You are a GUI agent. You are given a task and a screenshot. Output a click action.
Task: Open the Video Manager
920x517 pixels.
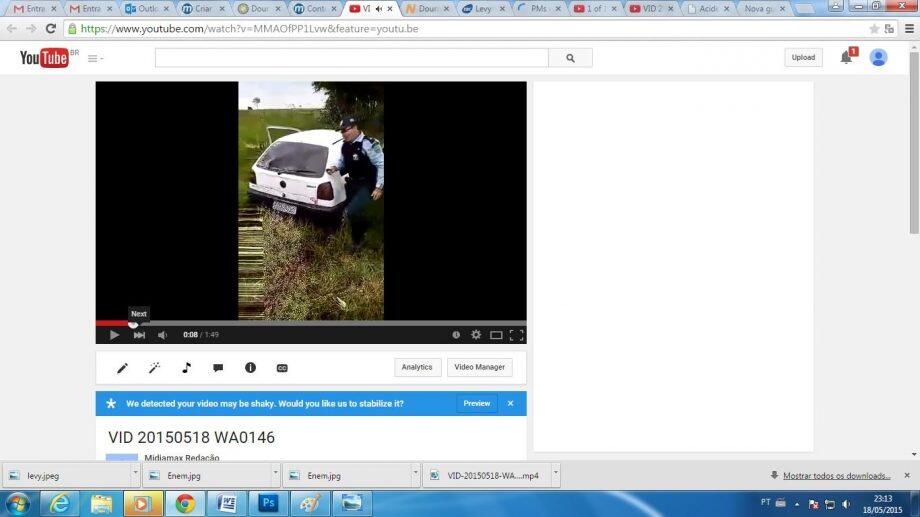pyautogui.click(x=480, y=367)
